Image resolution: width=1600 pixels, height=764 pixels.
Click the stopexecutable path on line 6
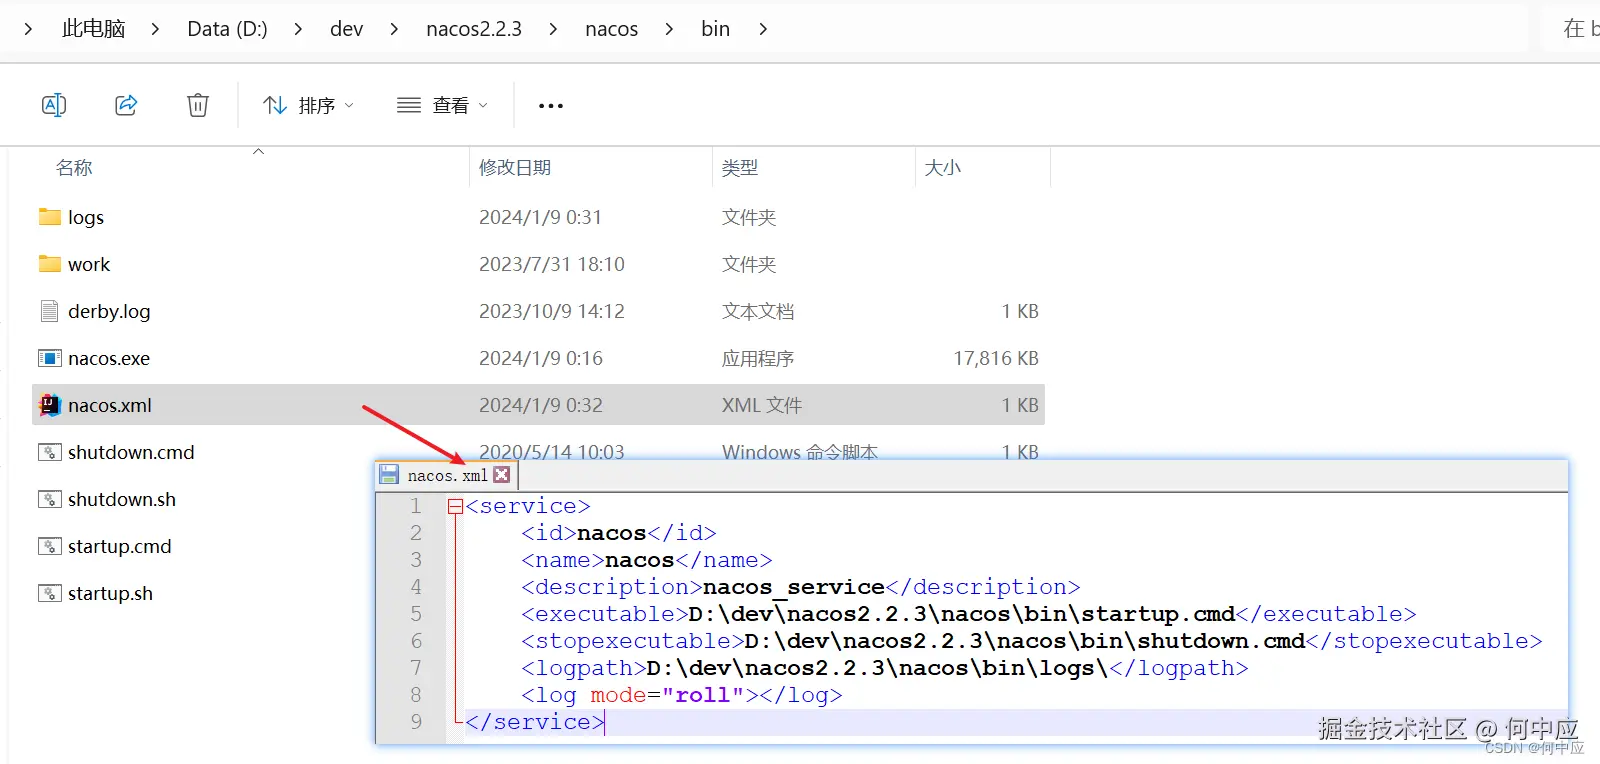[x=1025, y=641]
